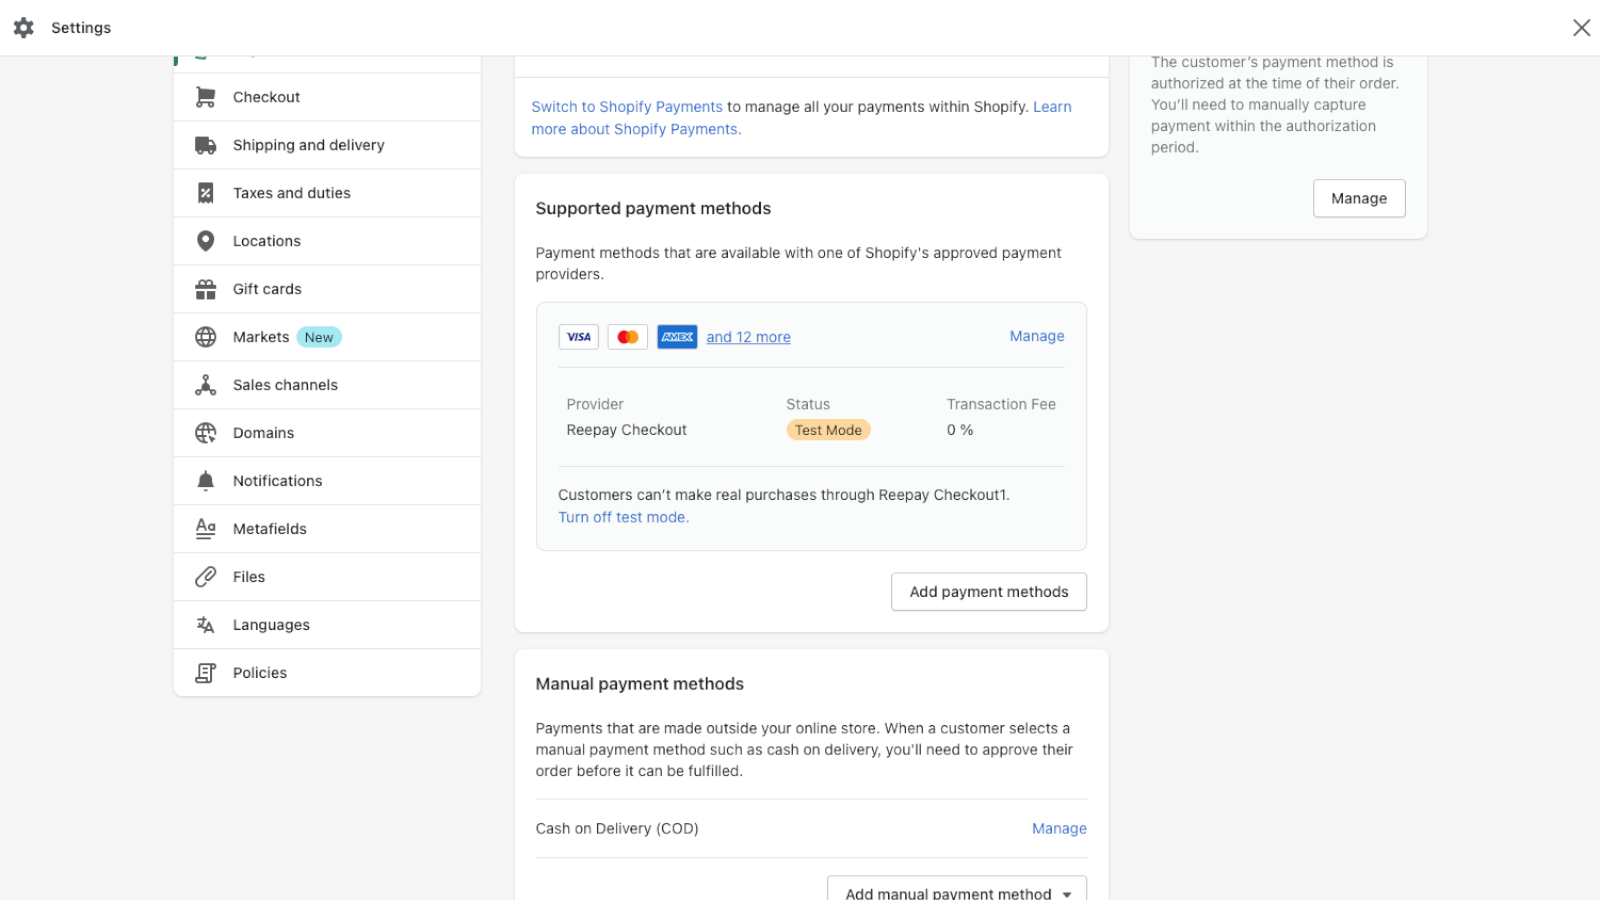The height and width of the screenshot is (900, 1600).
Task: Click the Turn off test mode link
Action: (x=623, y=517)
